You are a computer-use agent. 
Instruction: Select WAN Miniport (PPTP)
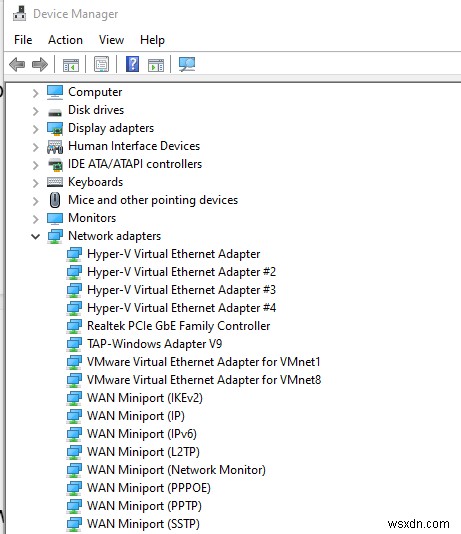(144, 506)
